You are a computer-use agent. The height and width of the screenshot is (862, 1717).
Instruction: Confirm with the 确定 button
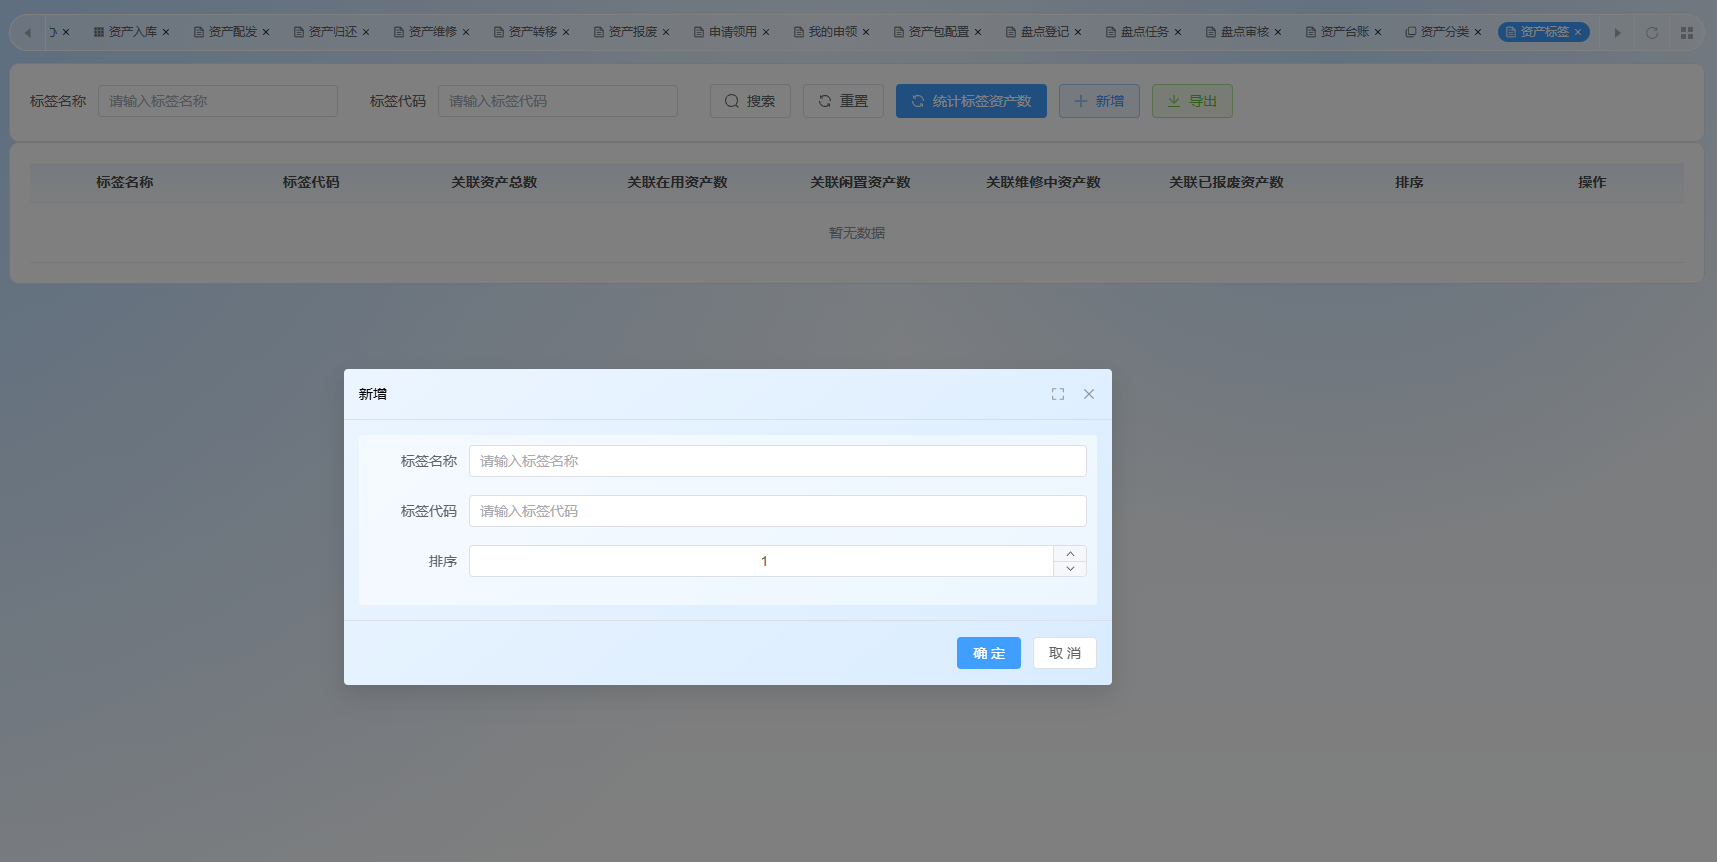point(989,653)
